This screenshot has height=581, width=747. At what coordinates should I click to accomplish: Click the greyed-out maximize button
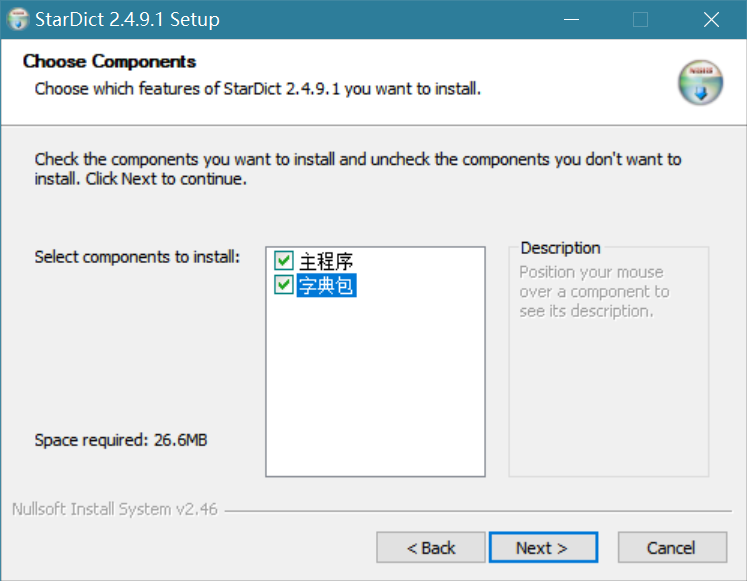640,20
